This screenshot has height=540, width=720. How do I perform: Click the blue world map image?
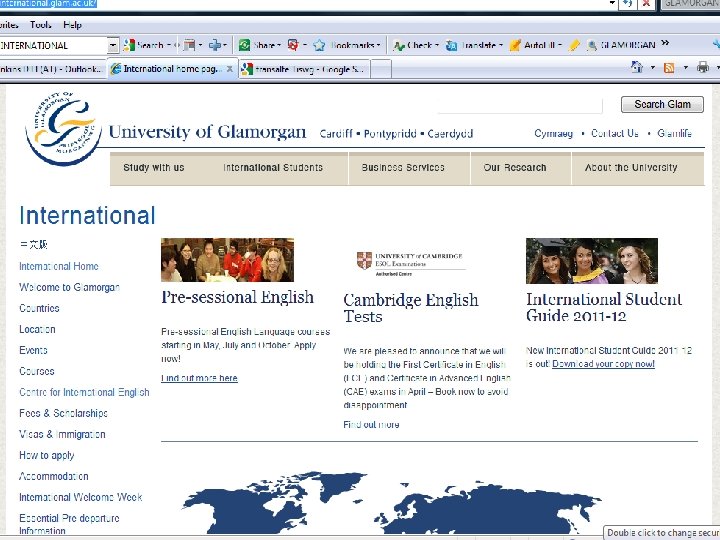pyautogui.click(x=391, y=503)
